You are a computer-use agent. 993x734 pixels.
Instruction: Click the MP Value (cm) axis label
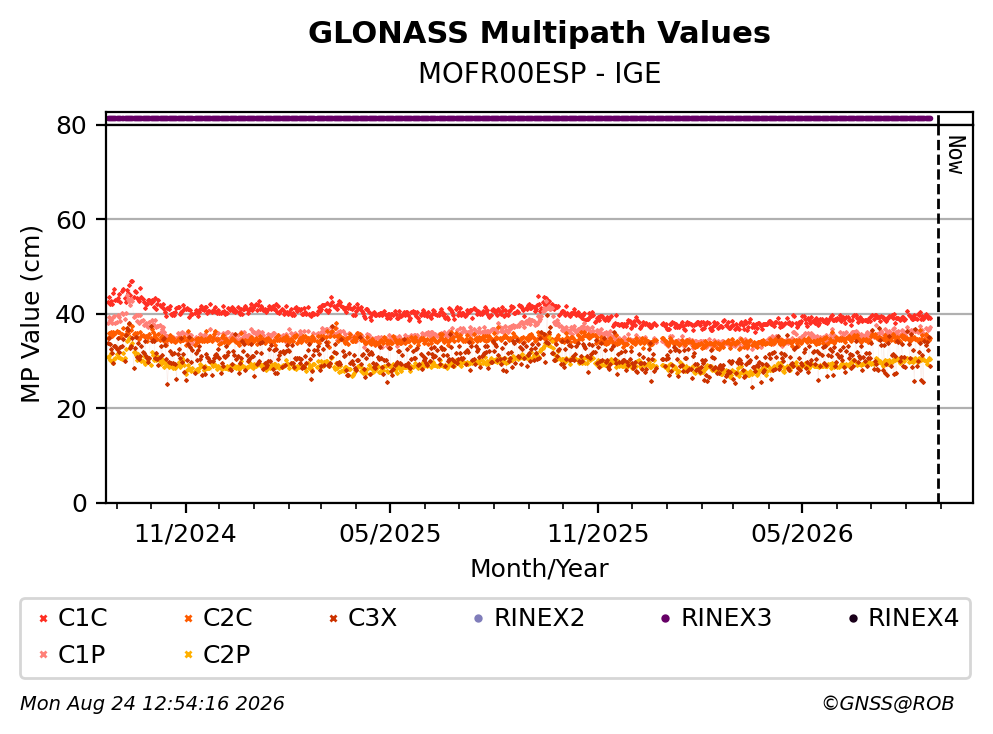(30, 314)
